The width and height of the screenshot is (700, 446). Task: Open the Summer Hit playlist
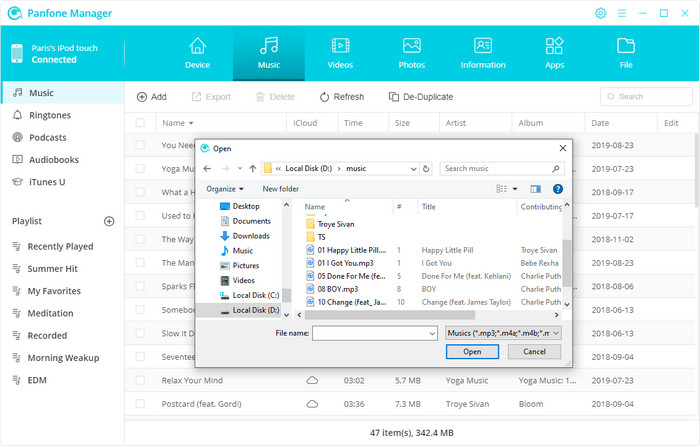(x=55, y=268)
